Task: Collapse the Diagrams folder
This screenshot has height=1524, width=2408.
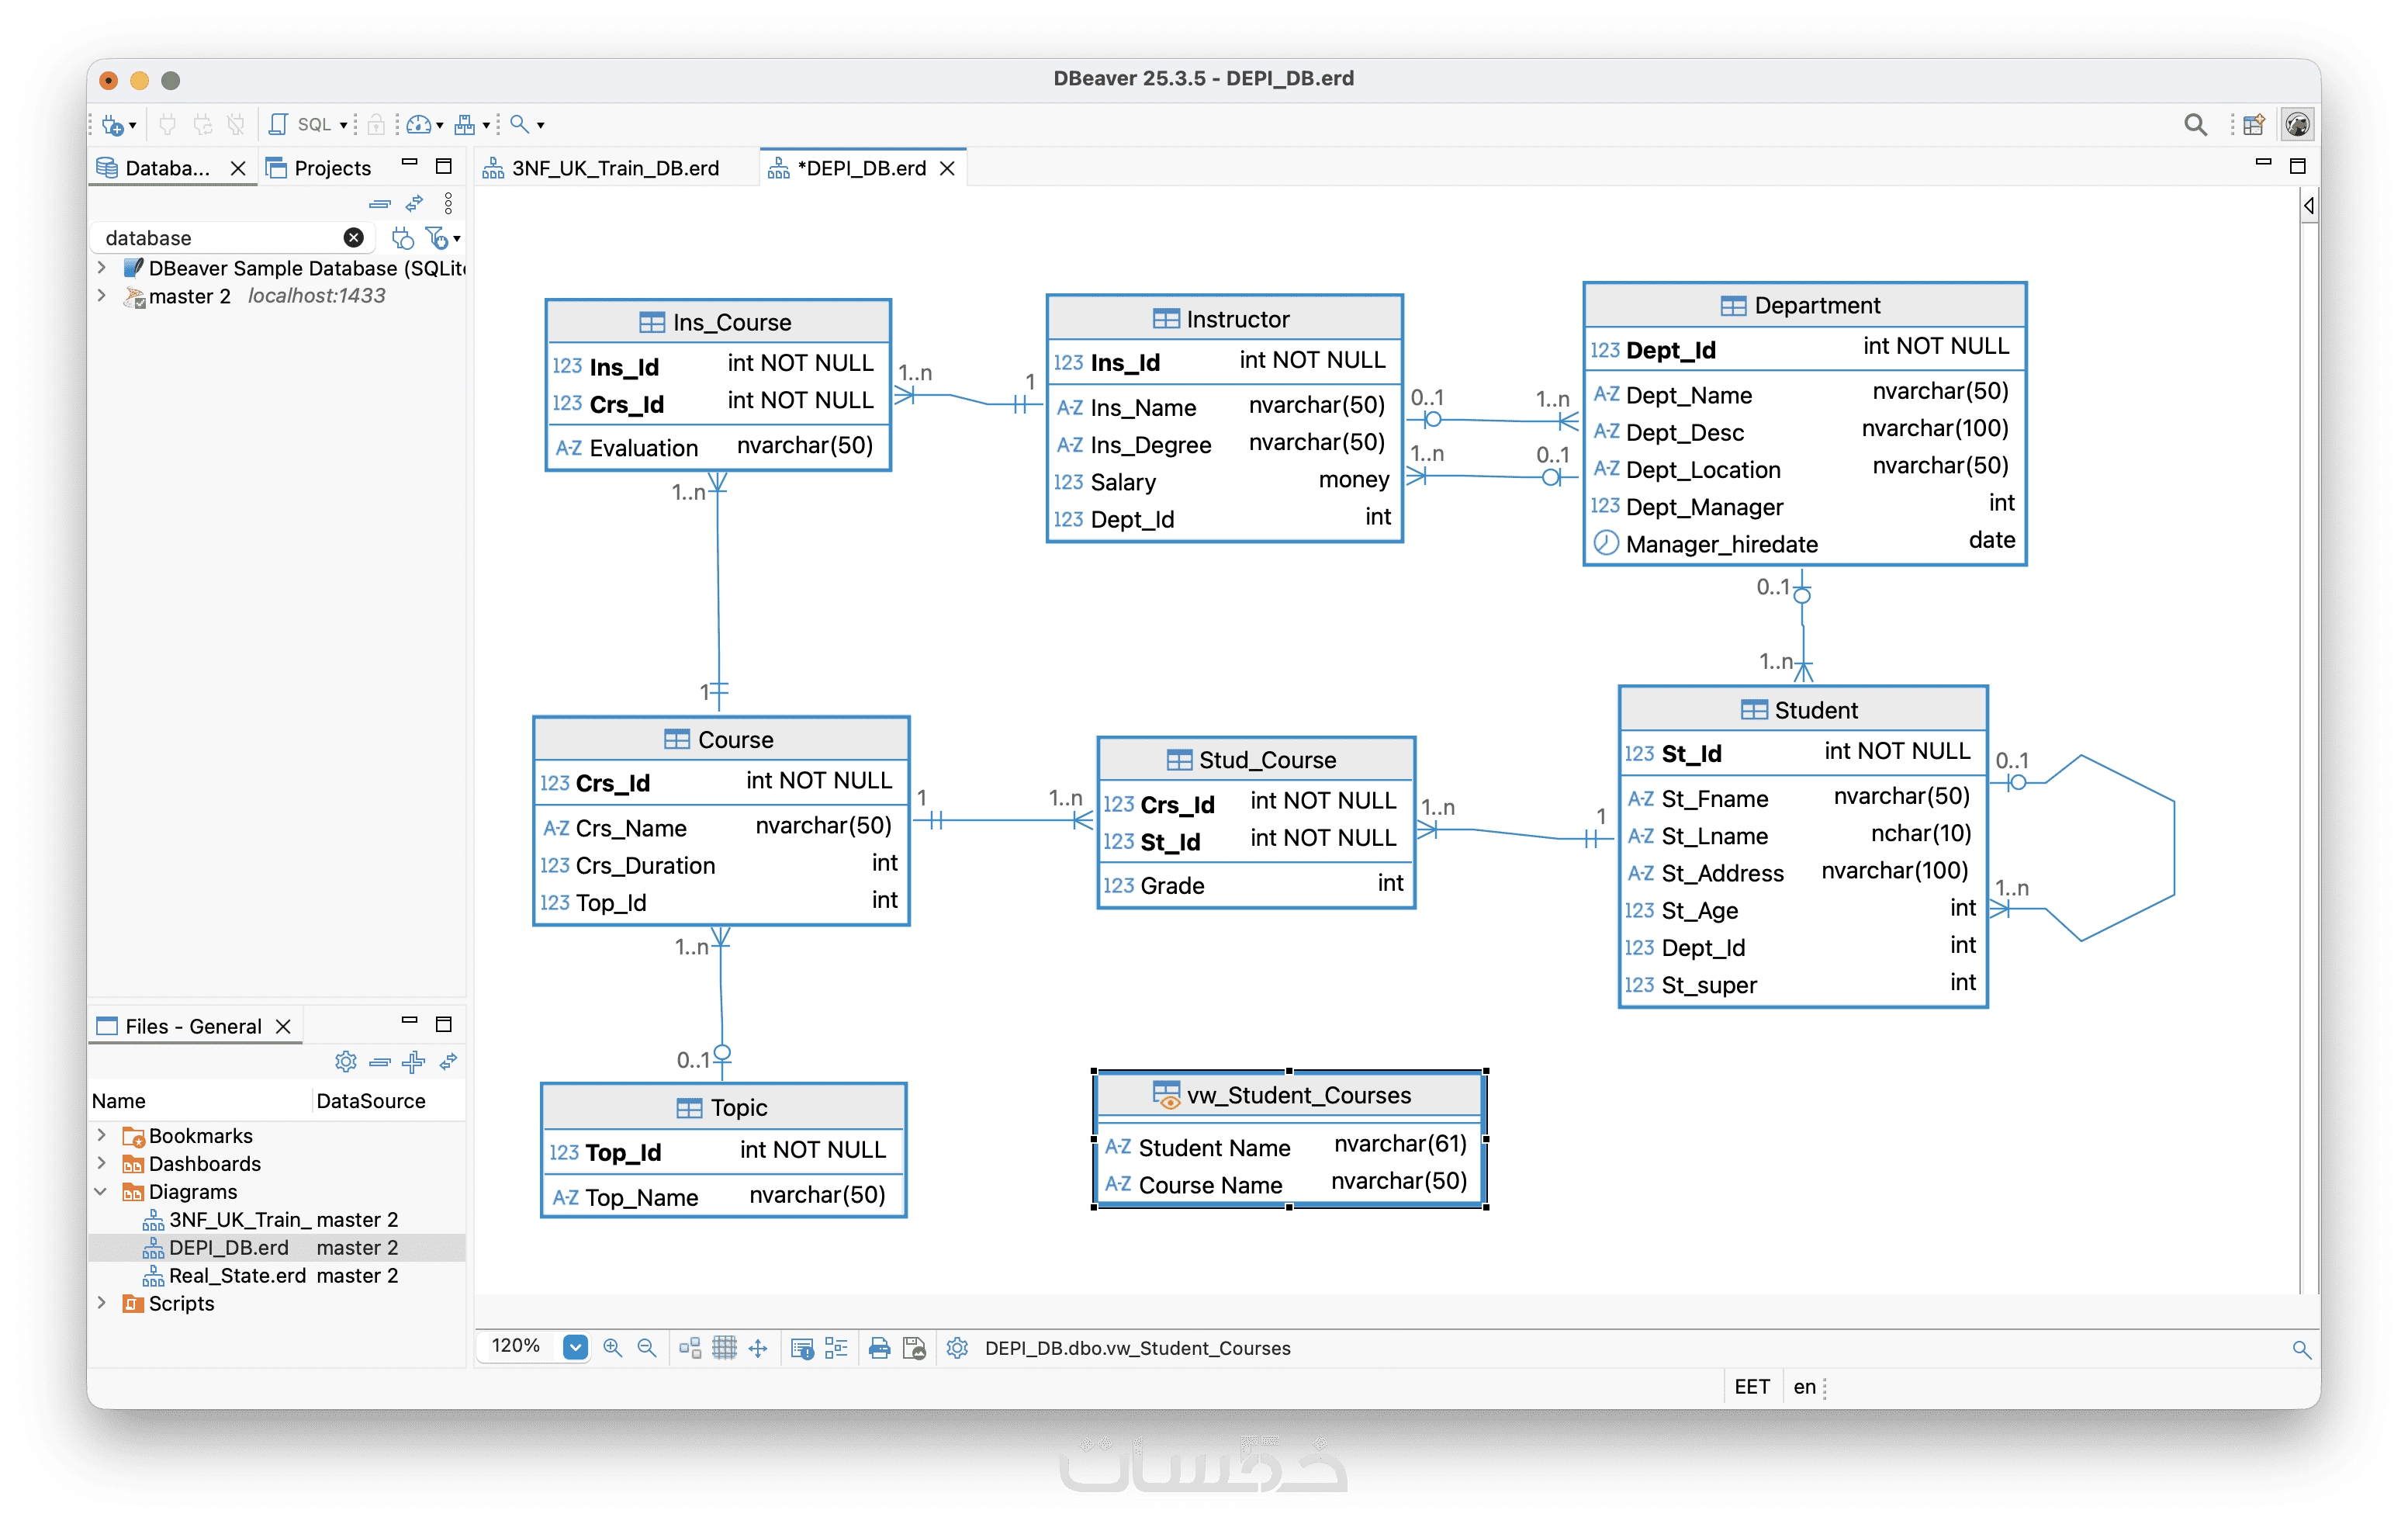Action: point(101,1191)
